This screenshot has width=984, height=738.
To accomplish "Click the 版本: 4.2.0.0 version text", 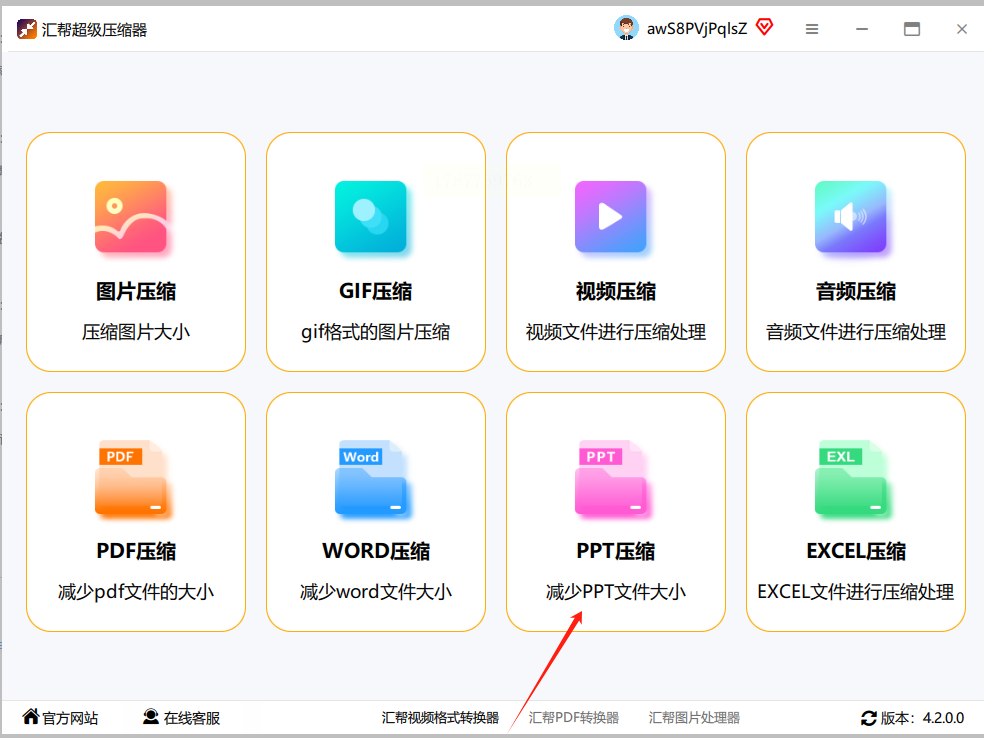I will click(922, 718).
